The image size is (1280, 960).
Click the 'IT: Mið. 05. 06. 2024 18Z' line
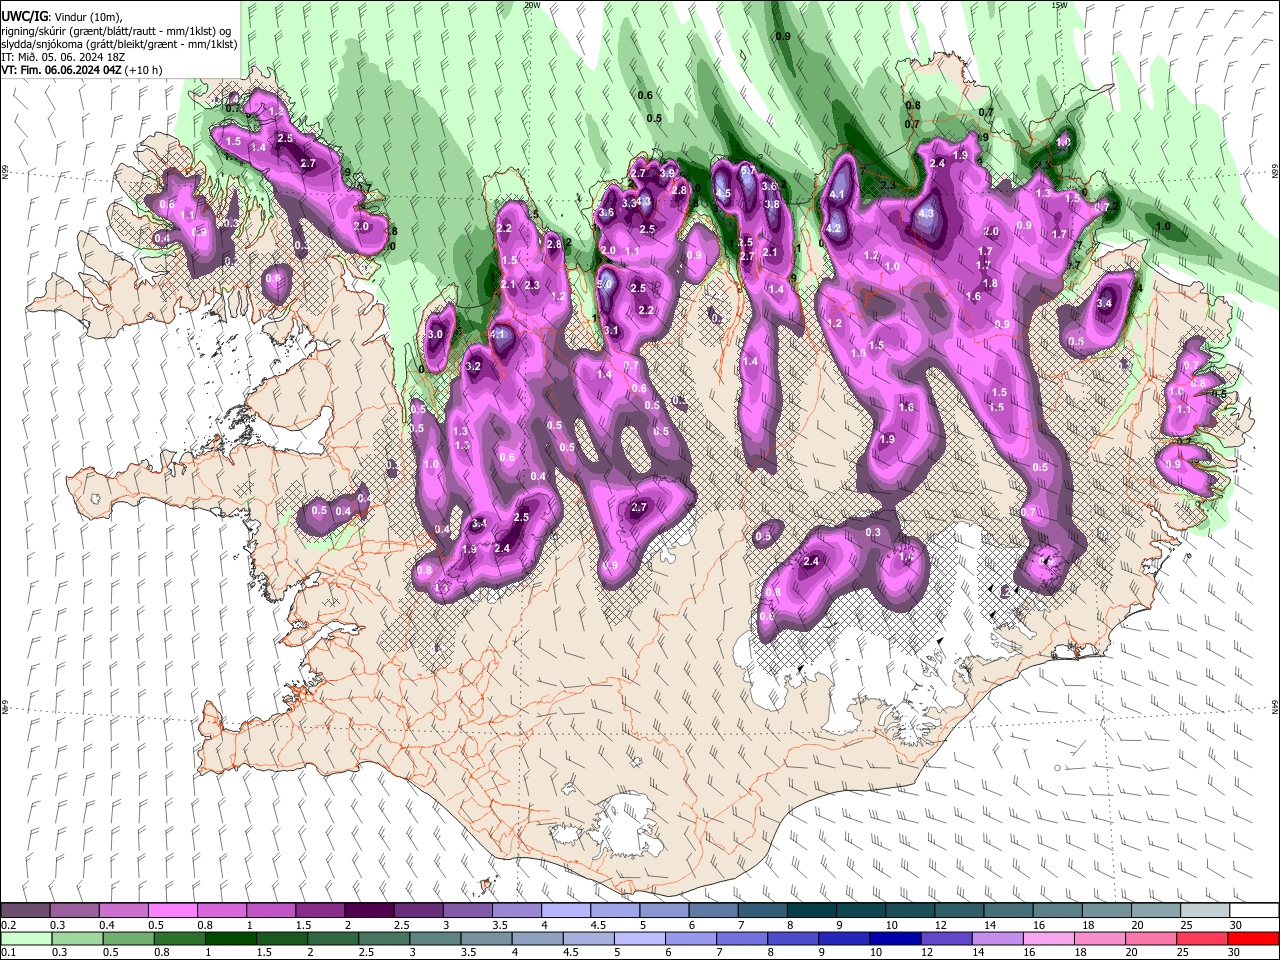[63, 57]
